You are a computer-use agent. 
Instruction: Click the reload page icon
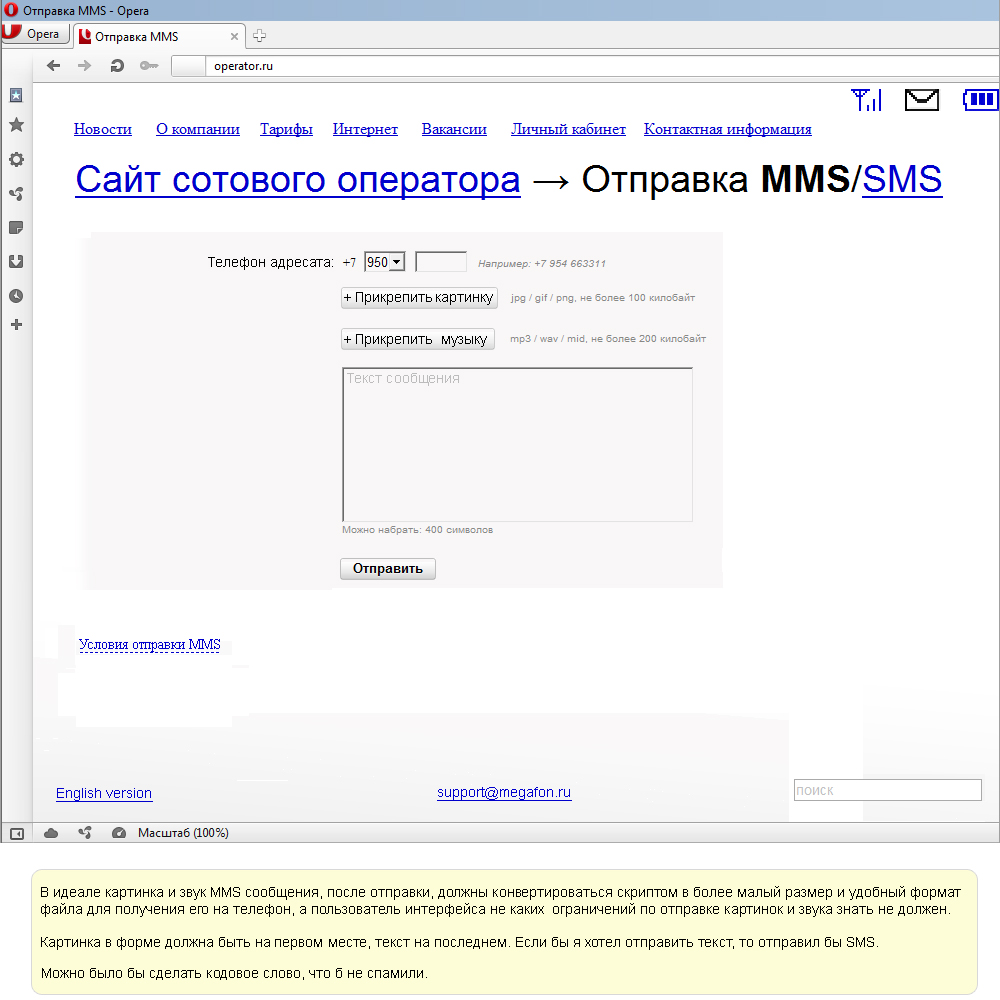(x=117, y=66)
